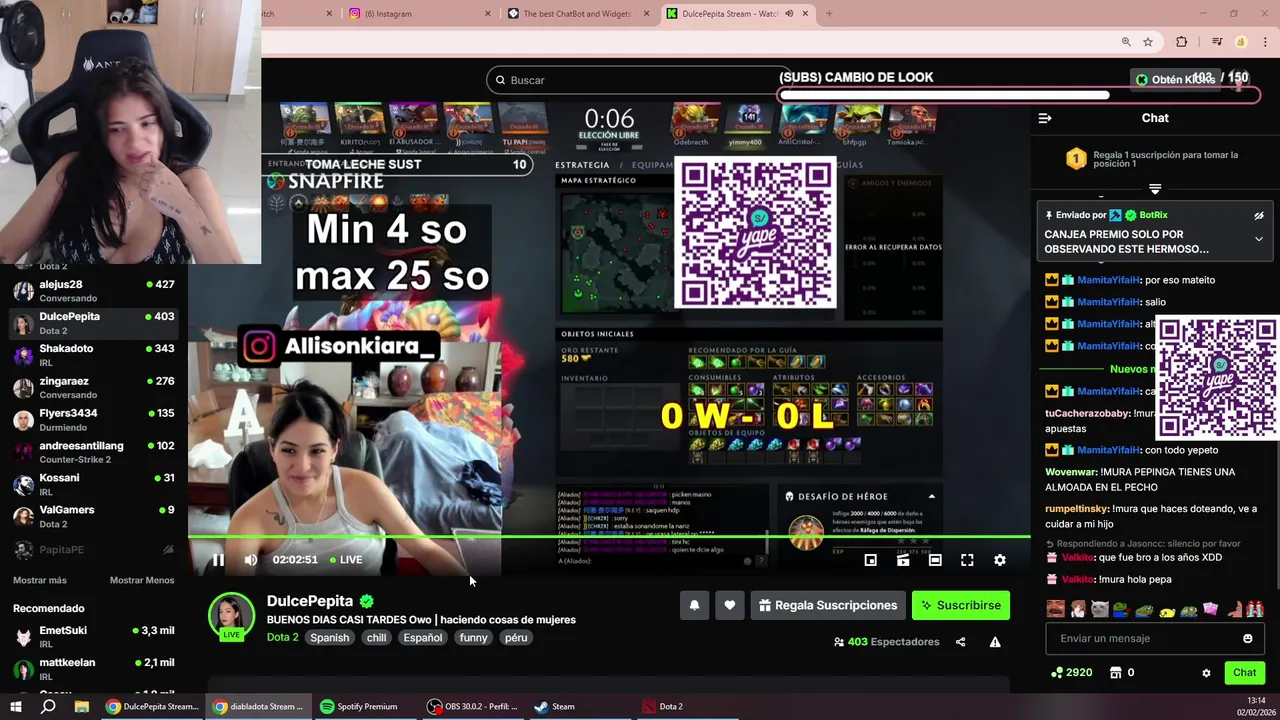Viewport: 1280px width, 720px height.
Task: Select the péru tag
Action: tap(516, 638)
